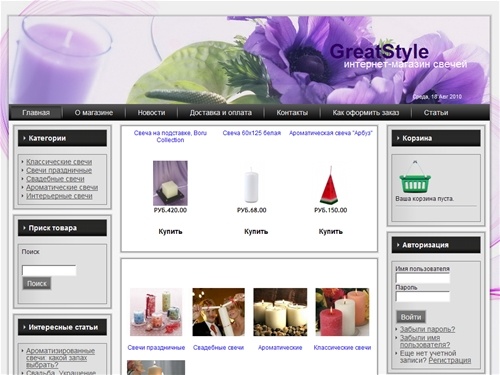Click the wedding couple category image
This screenshot has height=375, width=500.
click(218, 312)
